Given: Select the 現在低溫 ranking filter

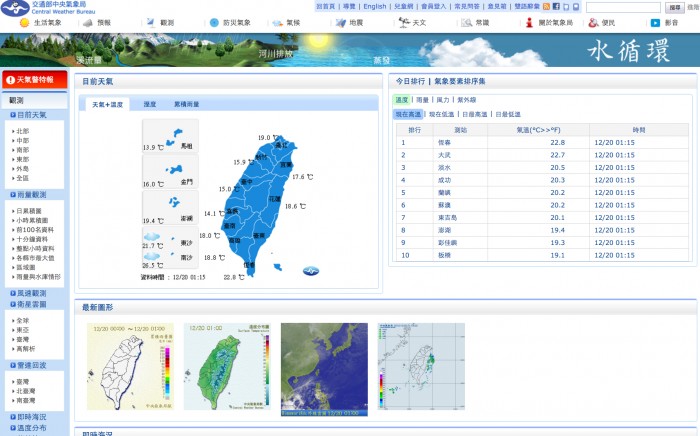Looking at the screenshot, I should tap(444, 115).
